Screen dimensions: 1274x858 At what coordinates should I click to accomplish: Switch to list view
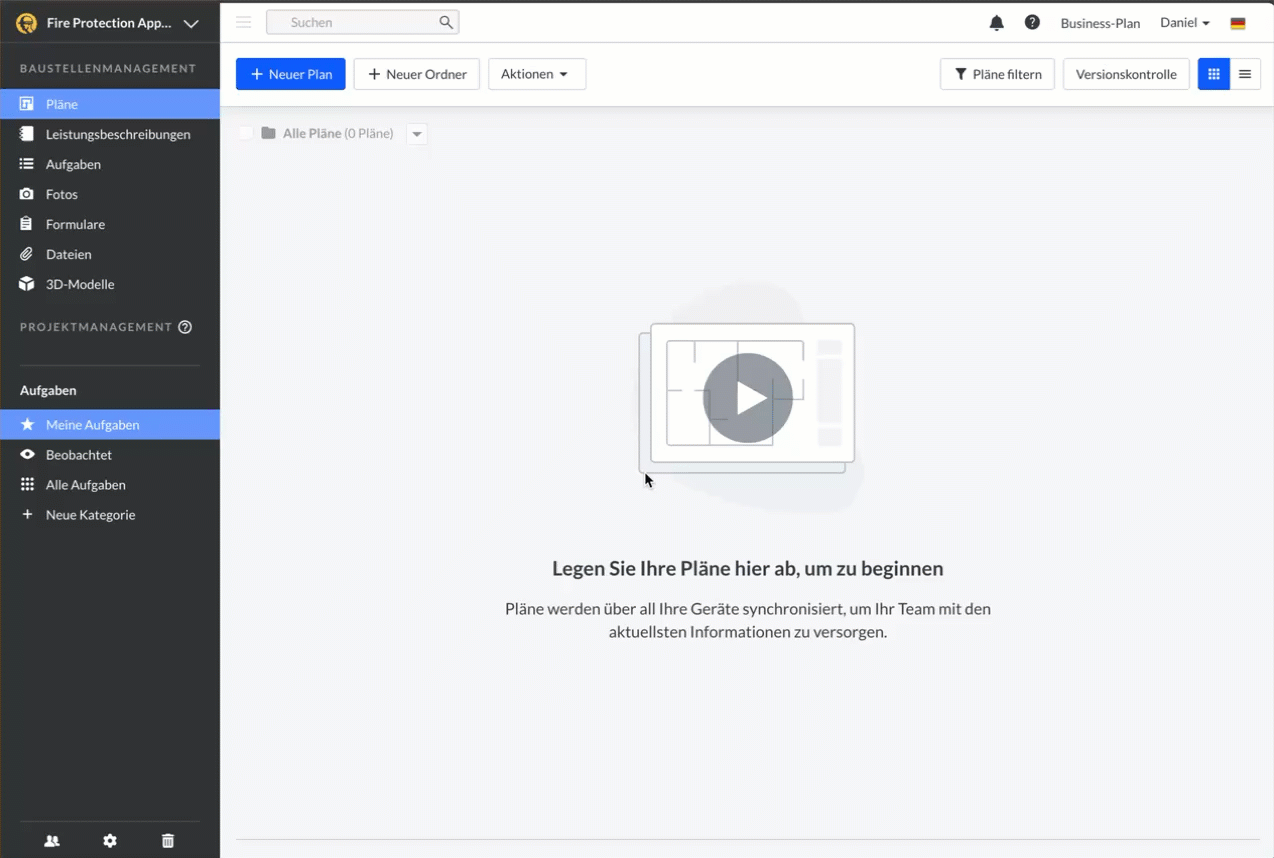(x=1245, y=74)
